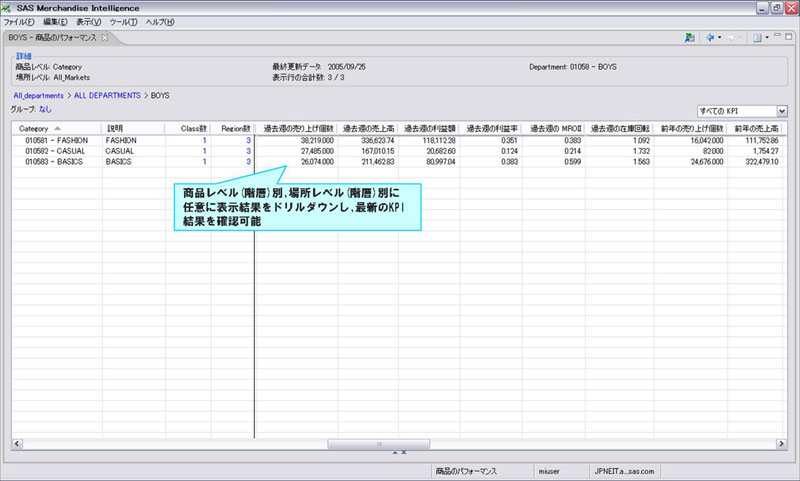Click the 説明 column header
Viewport: 800px width, 481px height.
click(x=133, y=129)
